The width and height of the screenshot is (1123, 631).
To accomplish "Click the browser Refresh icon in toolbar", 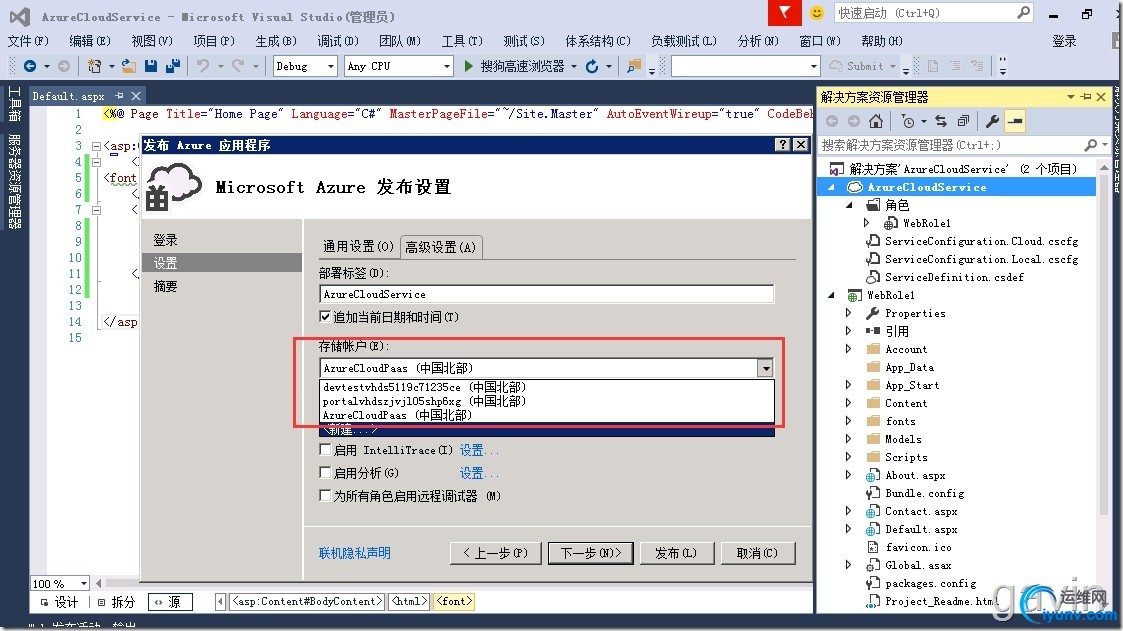I will 592,66.
